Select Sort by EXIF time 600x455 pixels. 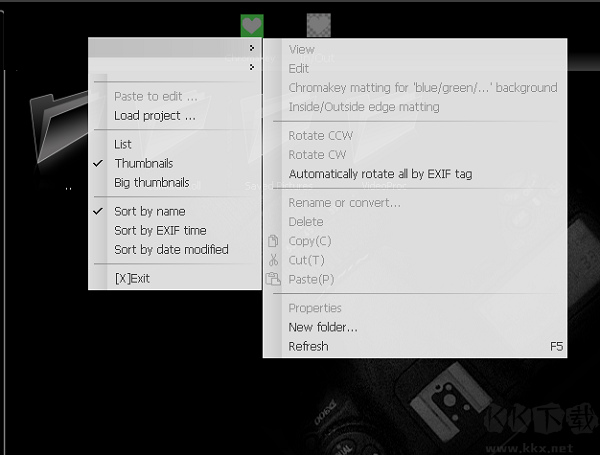160,230
